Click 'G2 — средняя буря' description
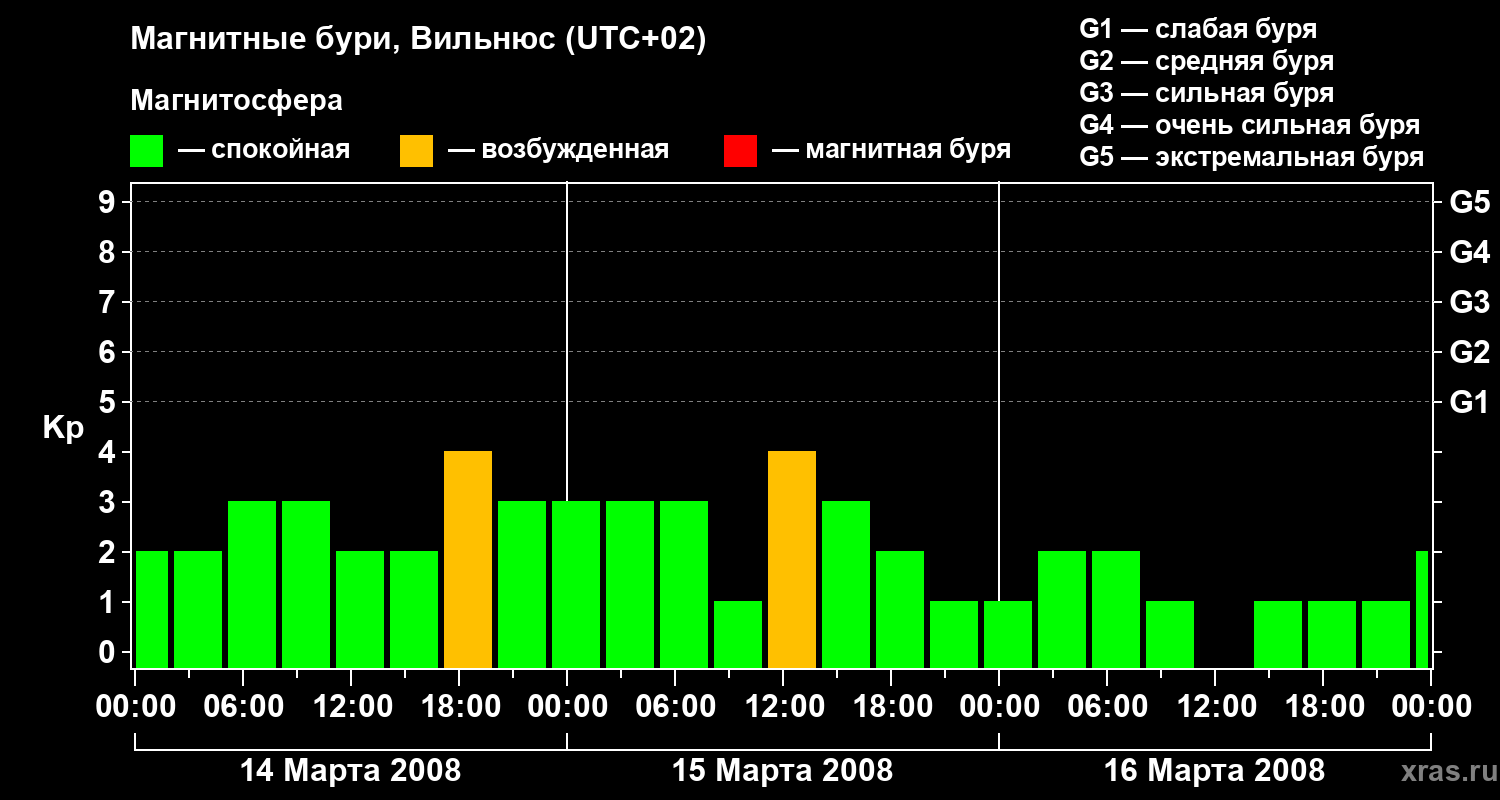The width and height of the screenshot is (1500, 800). (x=1206, y=61)
